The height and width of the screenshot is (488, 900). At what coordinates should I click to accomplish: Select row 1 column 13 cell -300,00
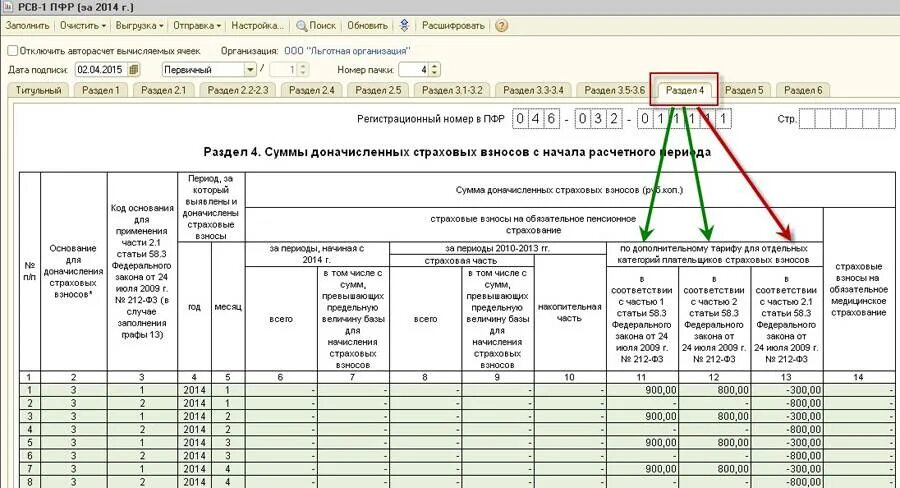(x=787, y=390)
